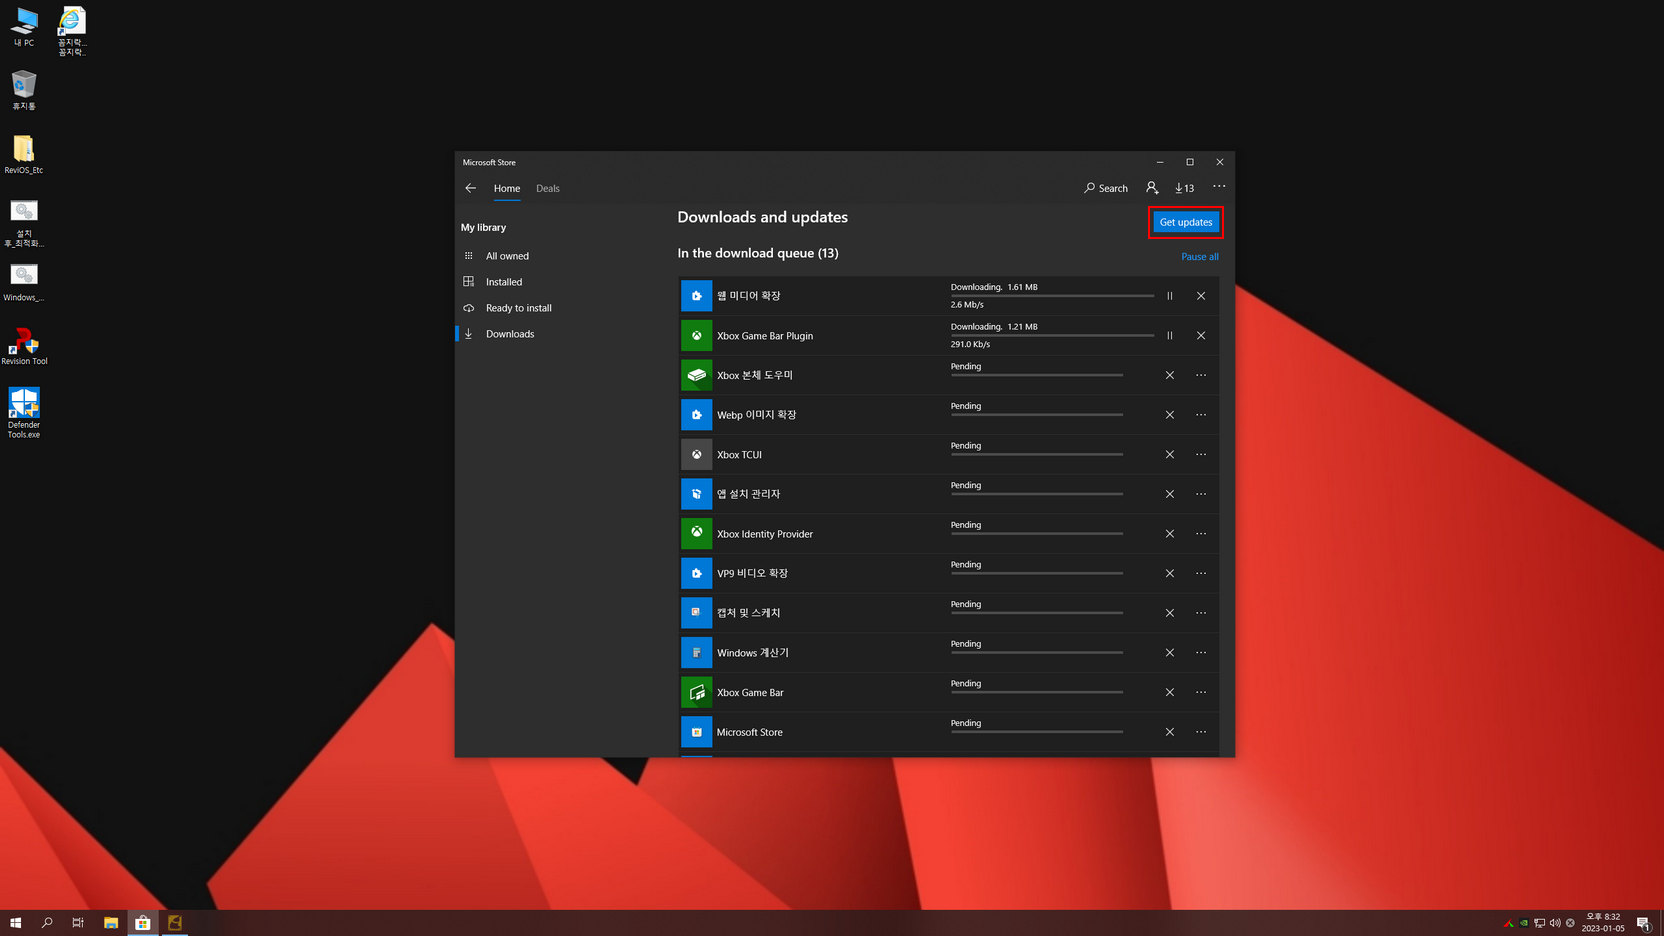Cancel the Webp 이미지 확장 pending download
The image size is (1664, 936).
1170,415
